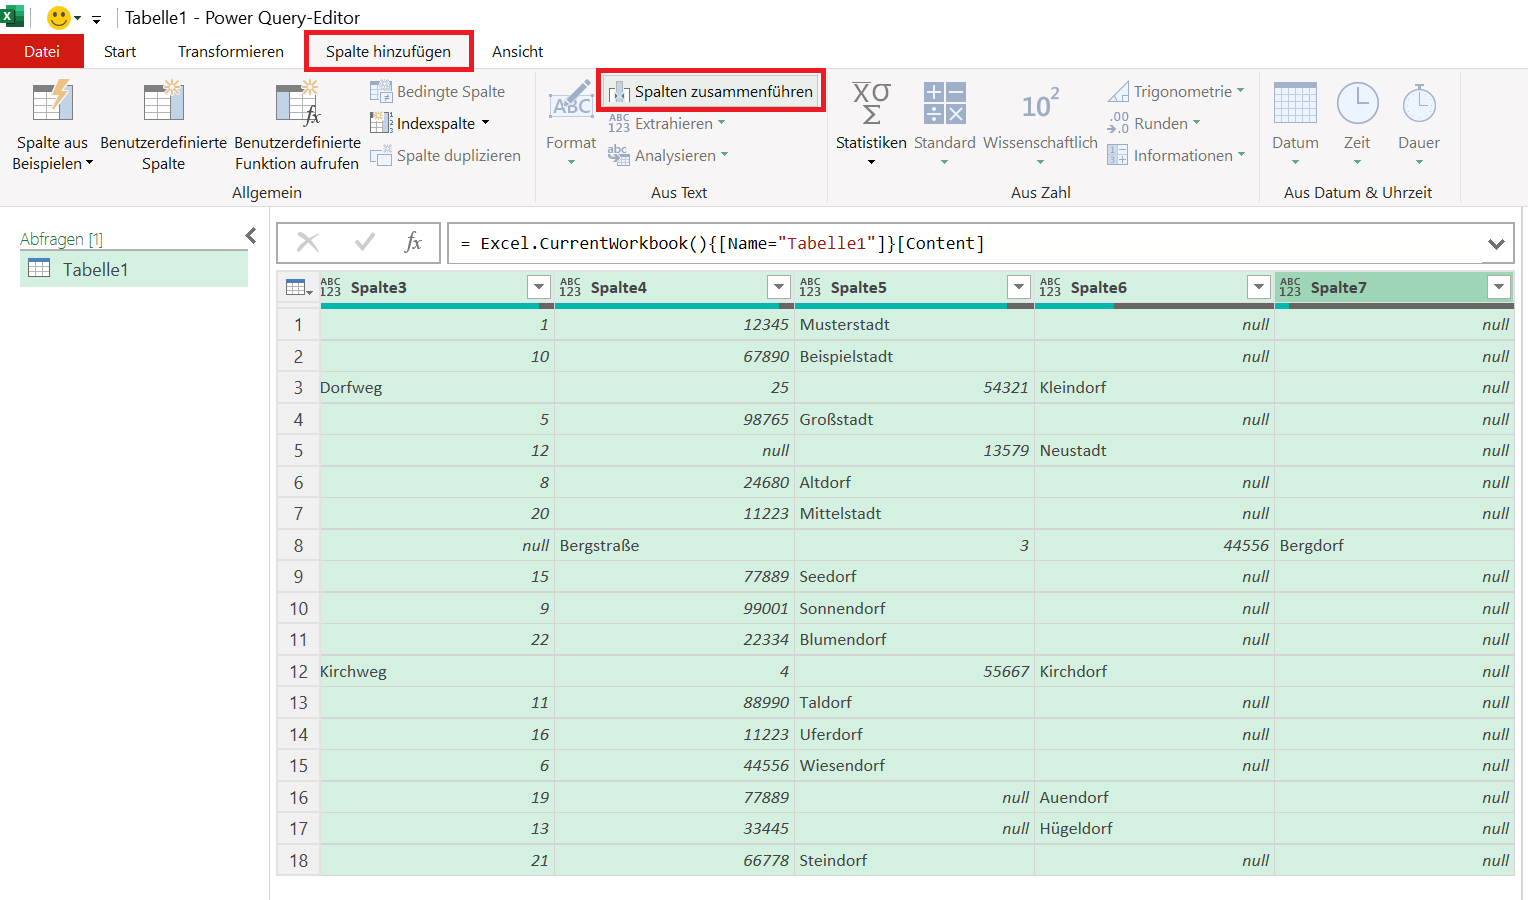1528x900 pixels.
Task: Click the Spalte6 column header
Action: coord(1154,288)
